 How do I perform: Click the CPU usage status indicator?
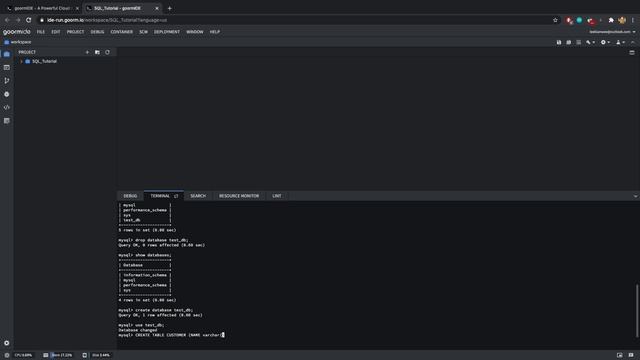[x=23, y=355]
